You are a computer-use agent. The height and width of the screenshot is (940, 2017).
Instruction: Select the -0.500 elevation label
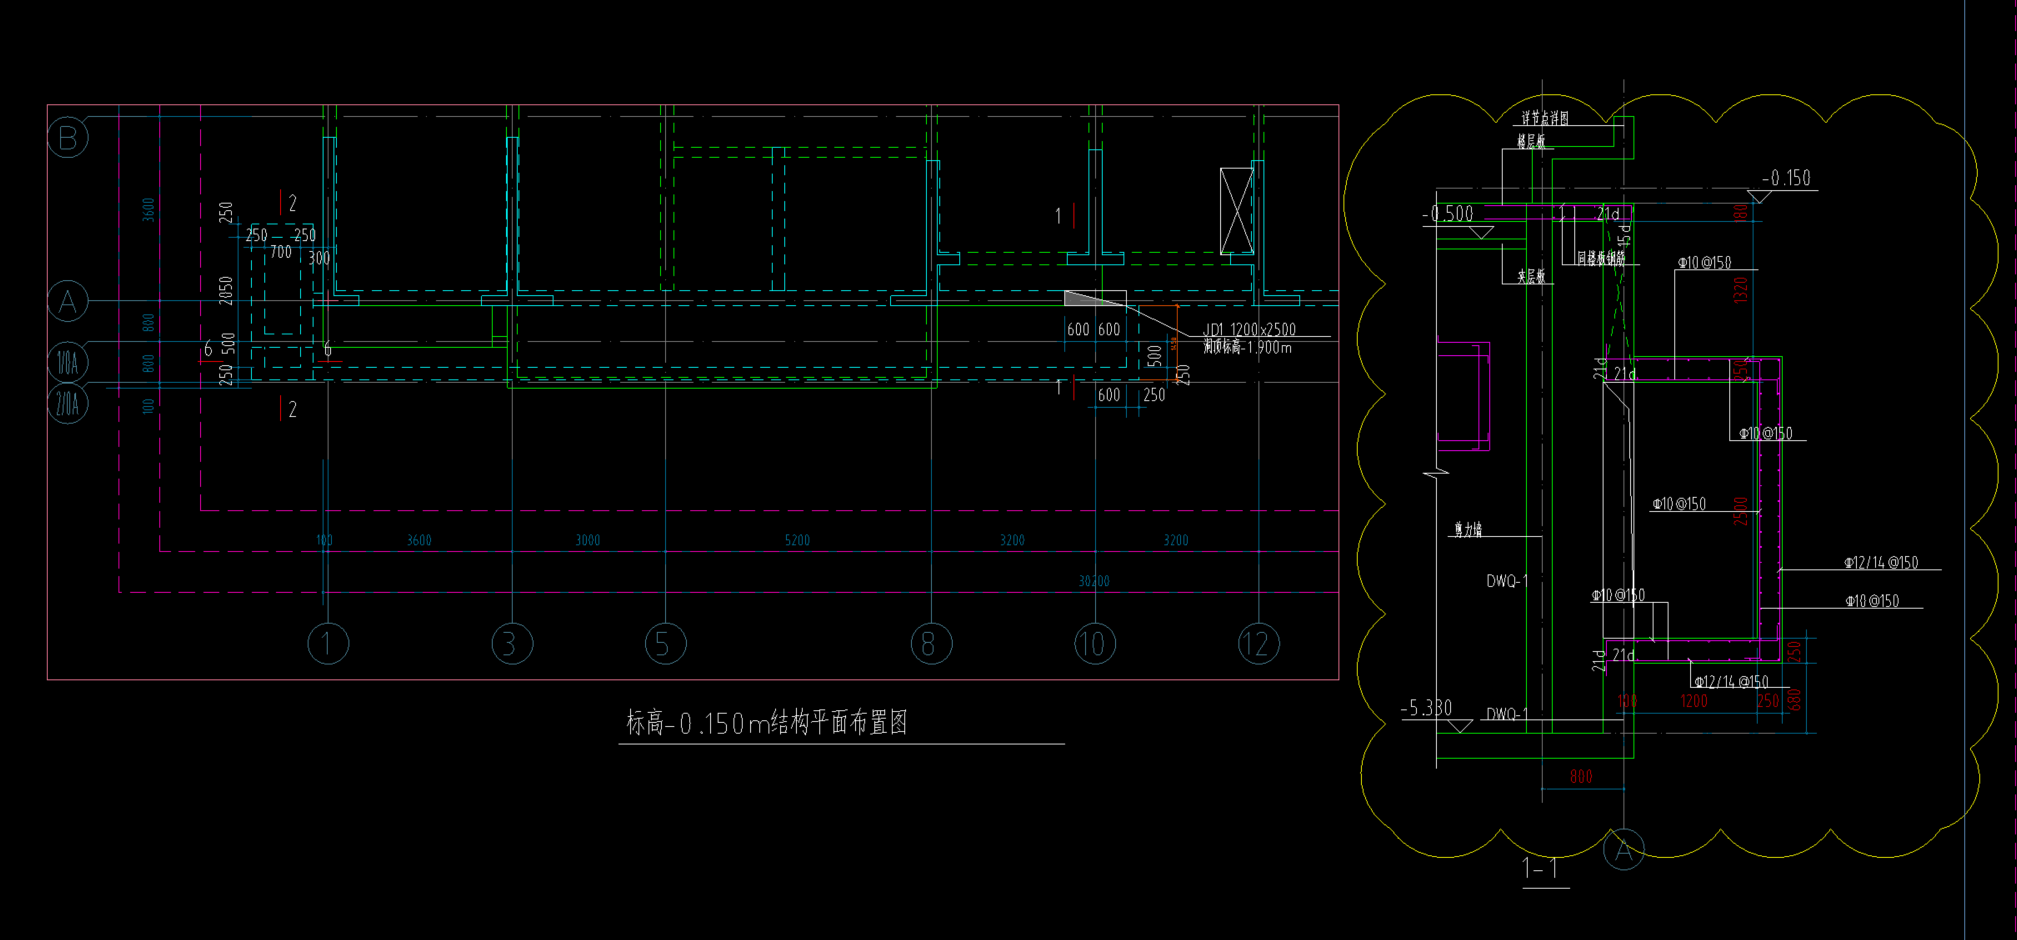[1448, 214]
